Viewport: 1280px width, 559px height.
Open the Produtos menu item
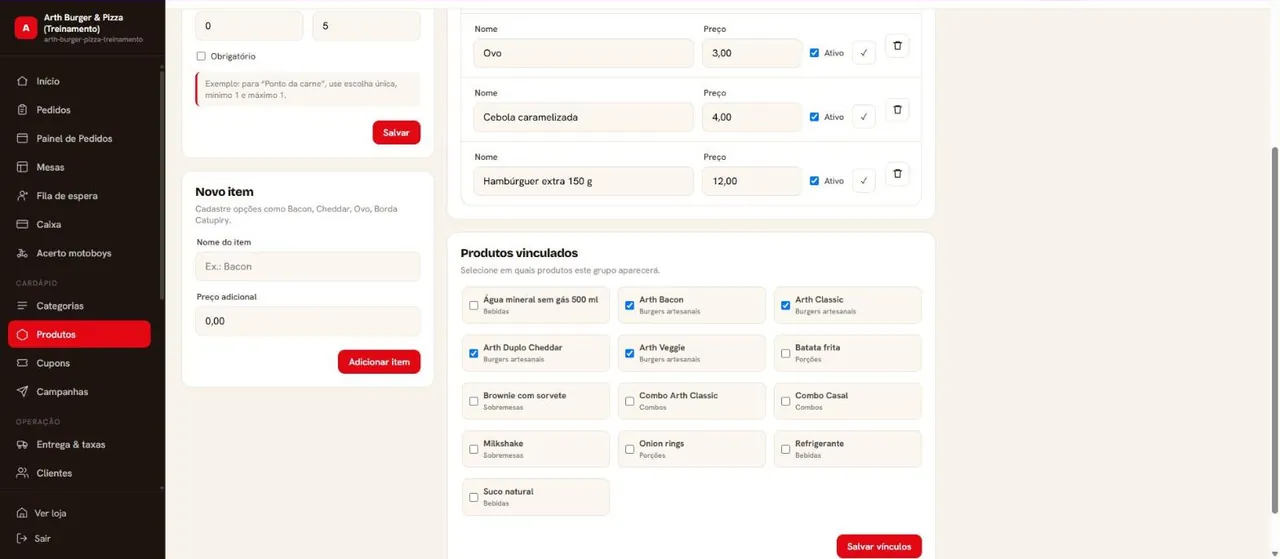(x=79, y=334)
